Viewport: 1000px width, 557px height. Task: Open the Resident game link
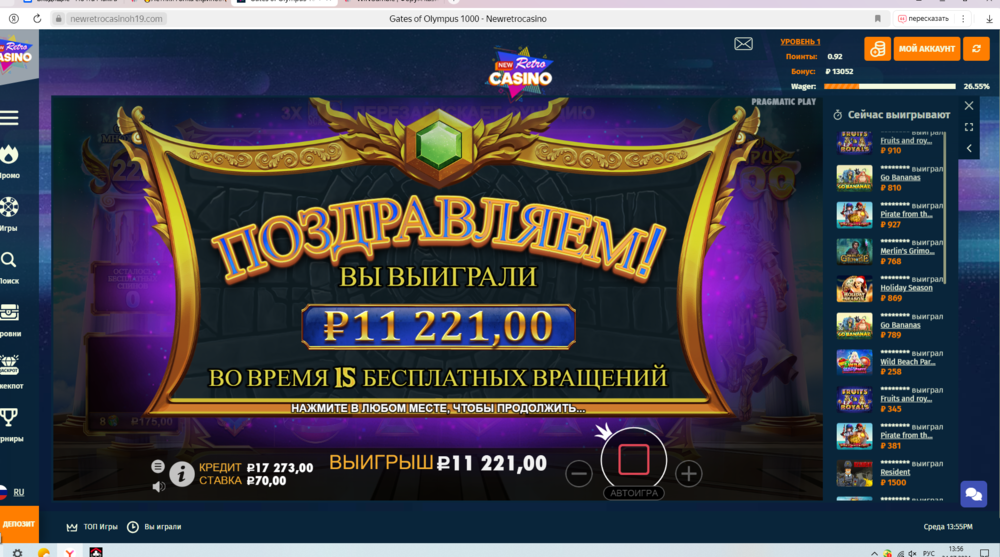895,472
